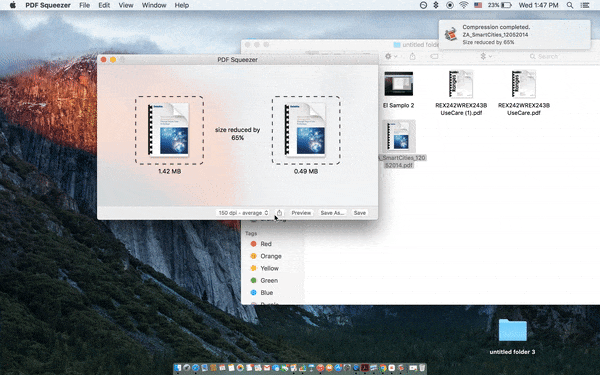
Task: Click the screen recording status icon in menu bar
Action: coord(450,5)
